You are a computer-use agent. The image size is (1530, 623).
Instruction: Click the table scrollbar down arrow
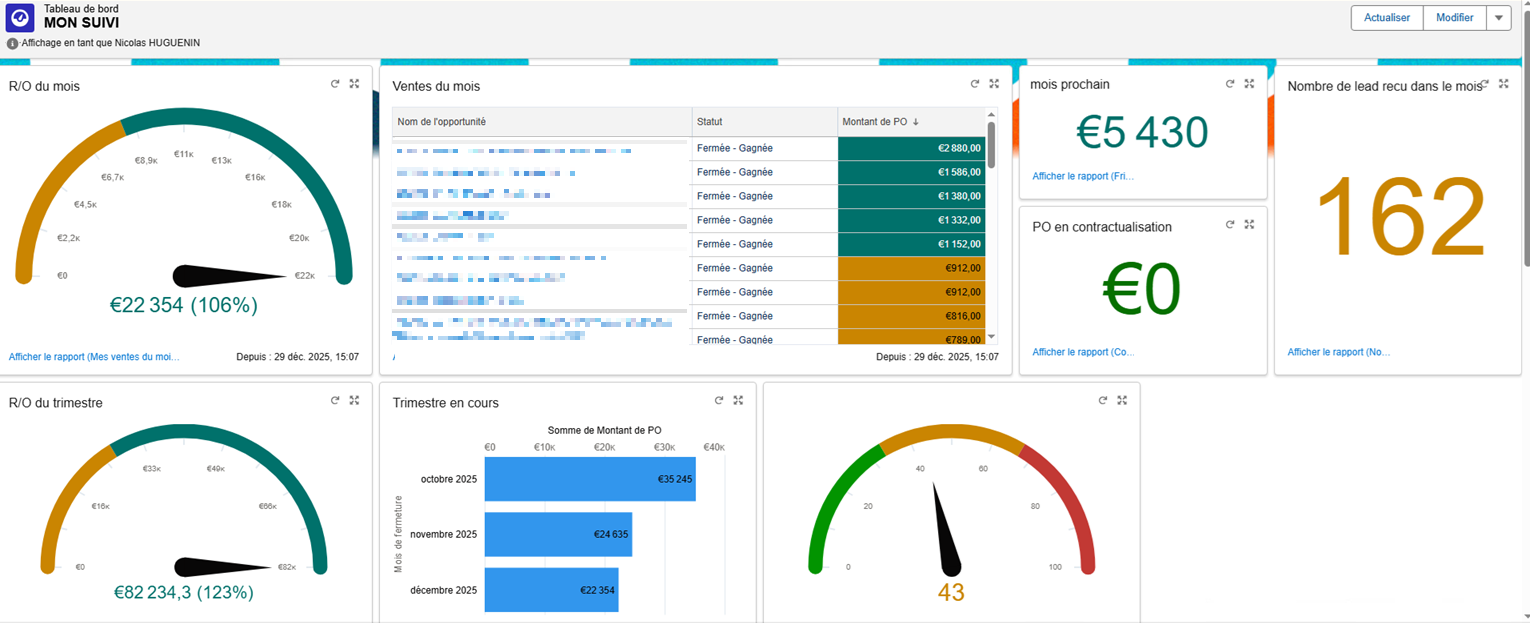click(x=991, y=338)
